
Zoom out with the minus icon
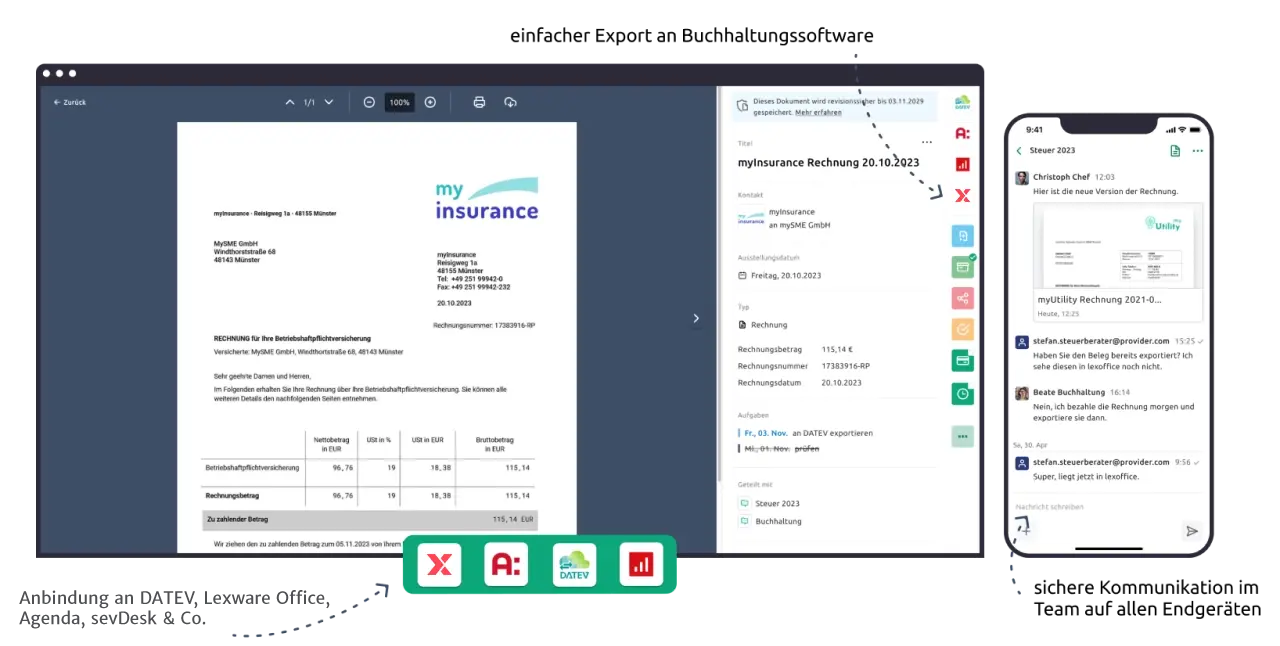[x=369, y=102]
